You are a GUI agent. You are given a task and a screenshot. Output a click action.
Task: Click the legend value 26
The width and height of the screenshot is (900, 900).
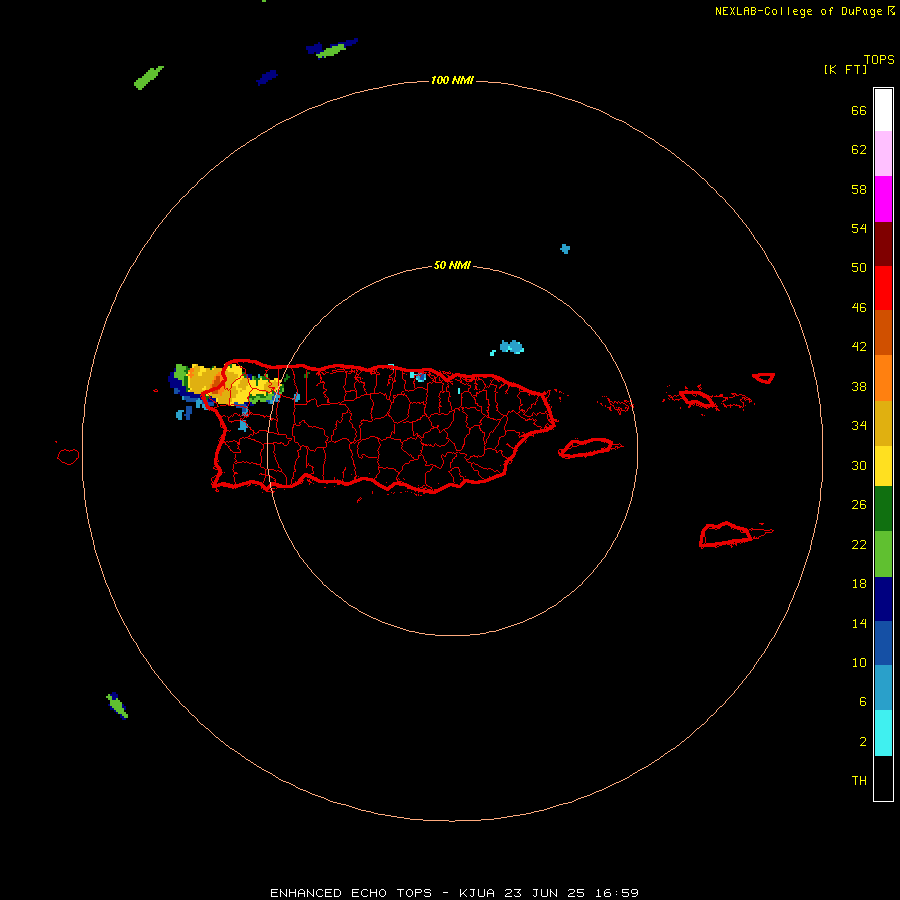click(859, 505)
